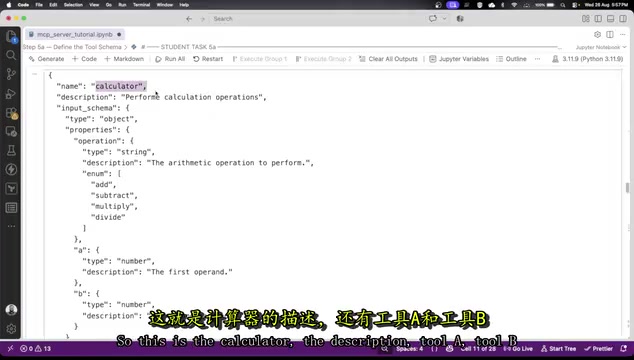Click the "multiply" enum value

coord(114,206)
